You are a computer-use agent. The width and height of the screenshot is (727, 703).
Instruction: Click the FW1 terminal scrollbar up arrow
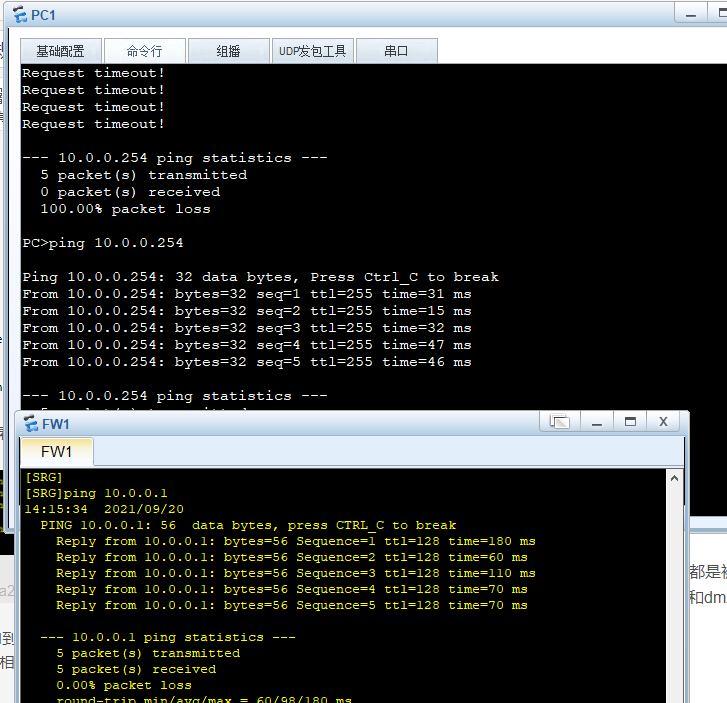point(675,478)
